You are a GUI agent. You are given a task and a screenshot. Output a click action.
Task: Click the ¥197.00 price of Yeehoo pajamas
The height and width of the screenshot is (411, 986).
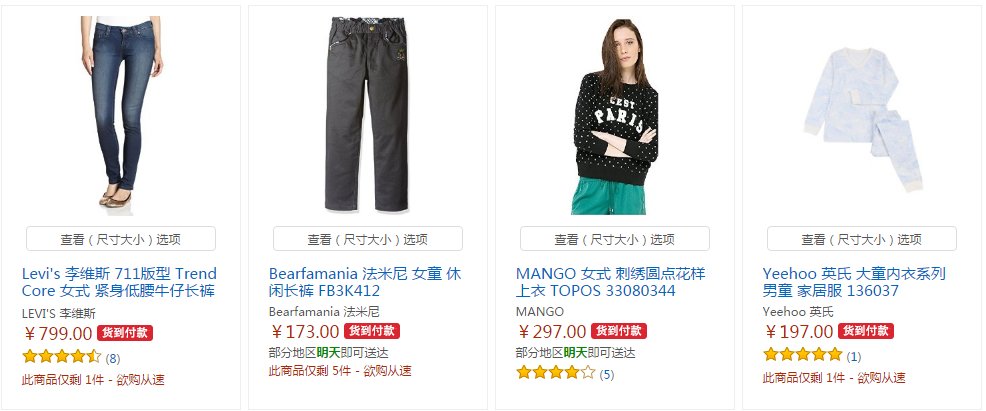click(799, 331)
